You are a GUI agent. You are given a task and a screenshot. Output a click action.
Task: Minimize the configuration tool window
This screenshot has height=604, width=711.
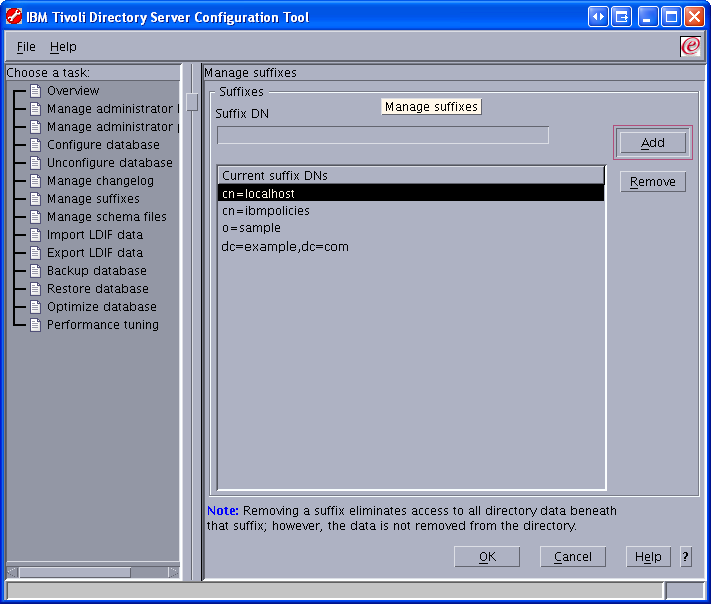click(x=648, y=17)
